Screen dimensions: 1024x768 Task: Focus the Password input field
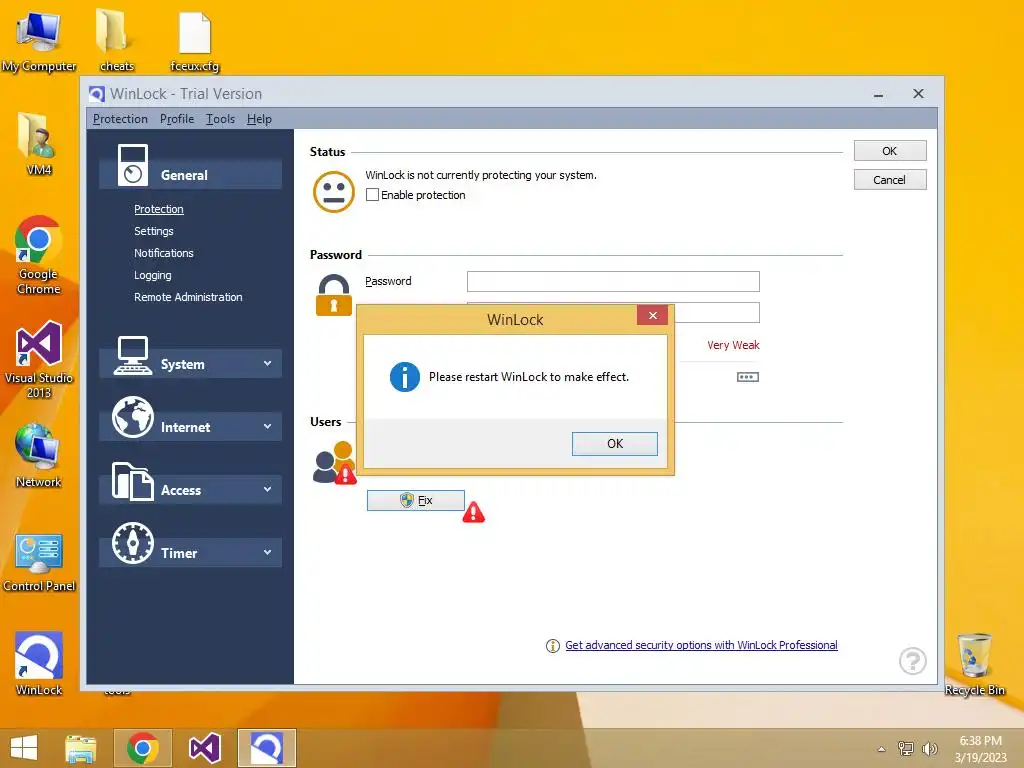click(x=613, y=281)
